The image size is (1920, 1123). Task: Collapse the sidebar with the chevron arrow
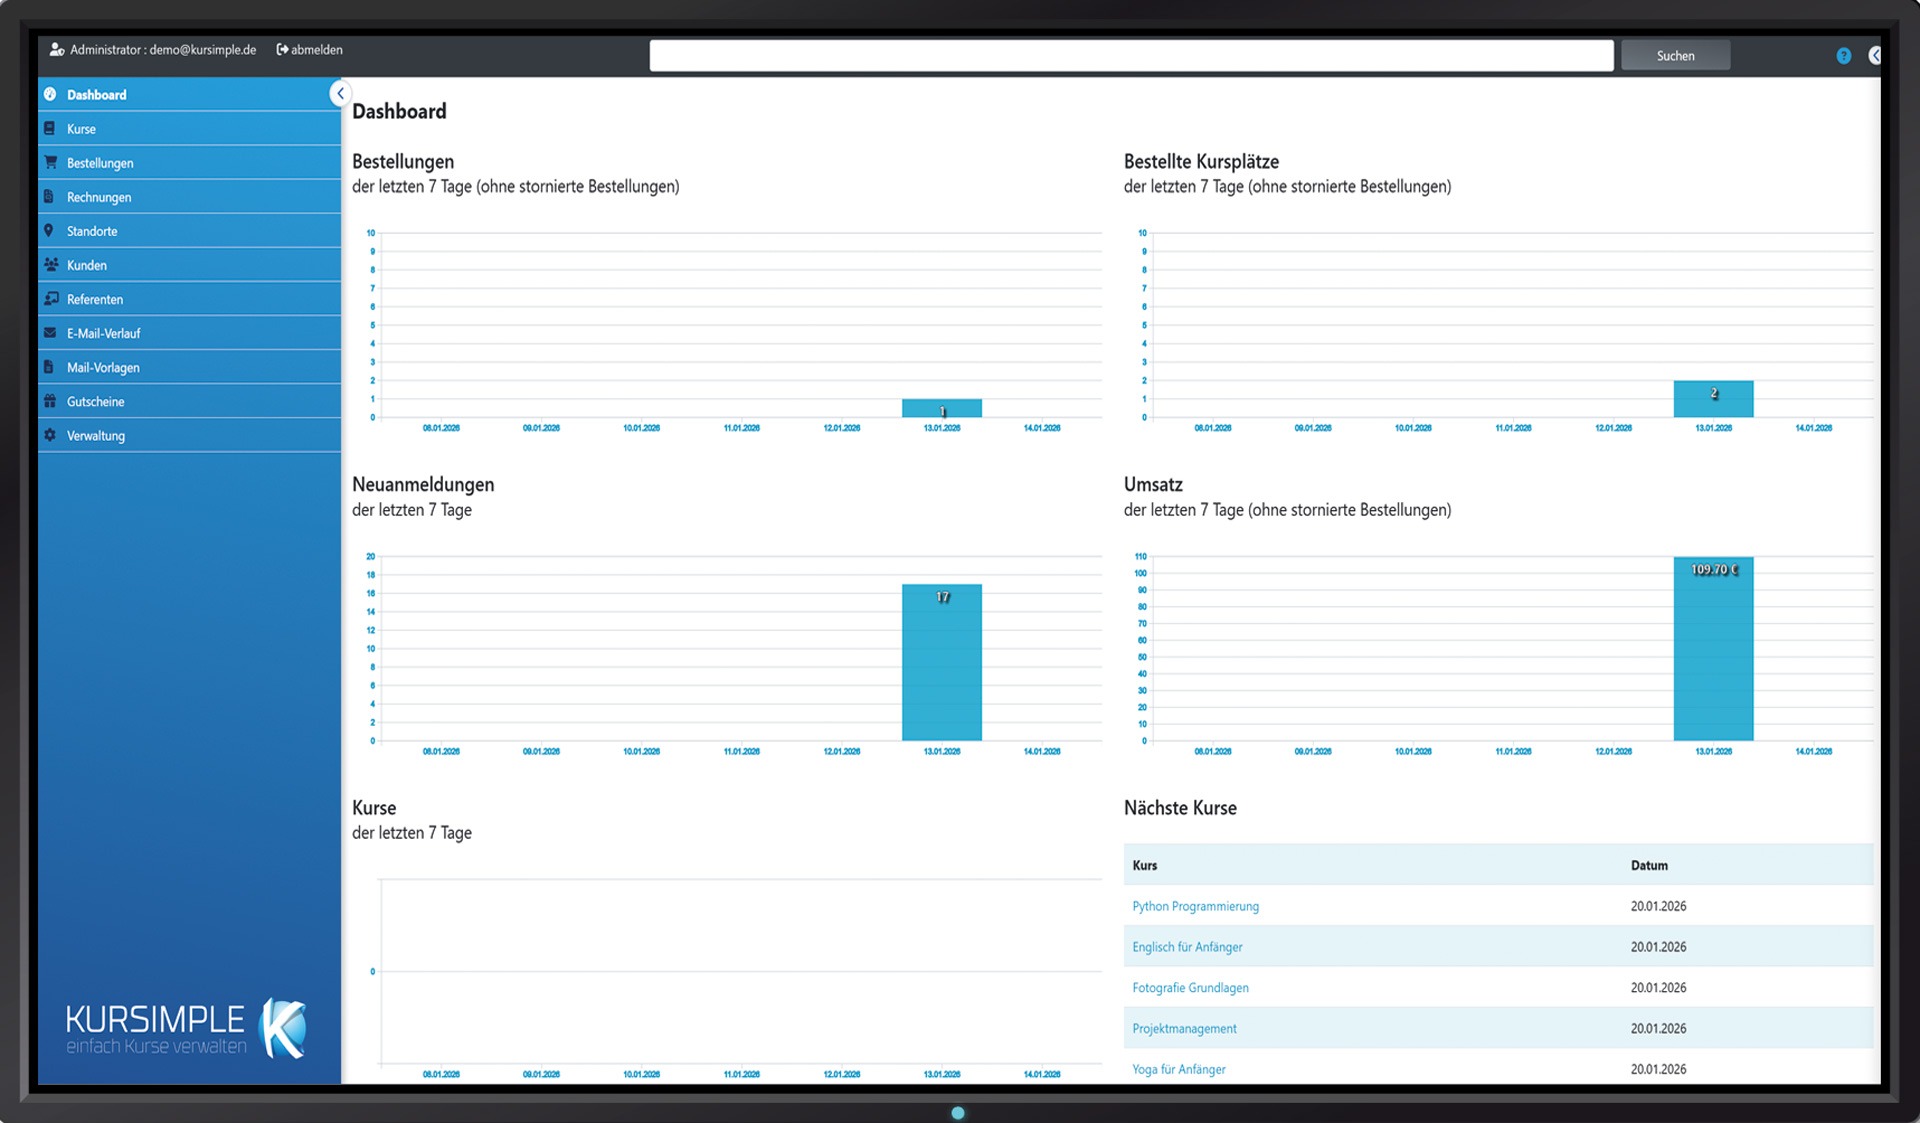pos(340,93)
